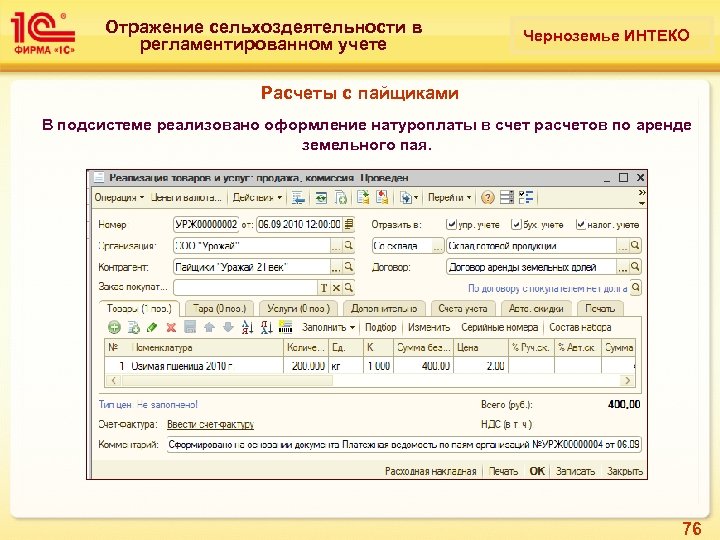Switch to the Товары tab
This screenshot has width=720, height=540.
(139, 309)
